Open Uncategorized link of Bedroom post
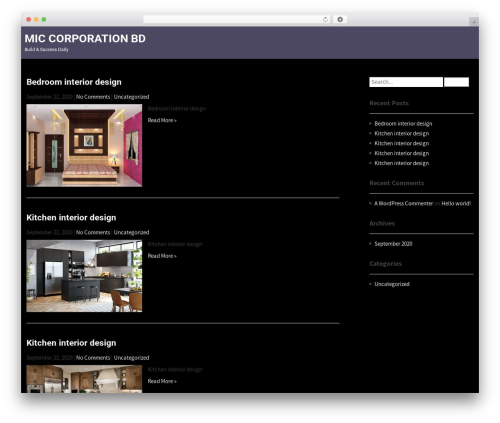The width and height of the screenshot is (500, 423). pyautogui.click(x=131, y=97)
